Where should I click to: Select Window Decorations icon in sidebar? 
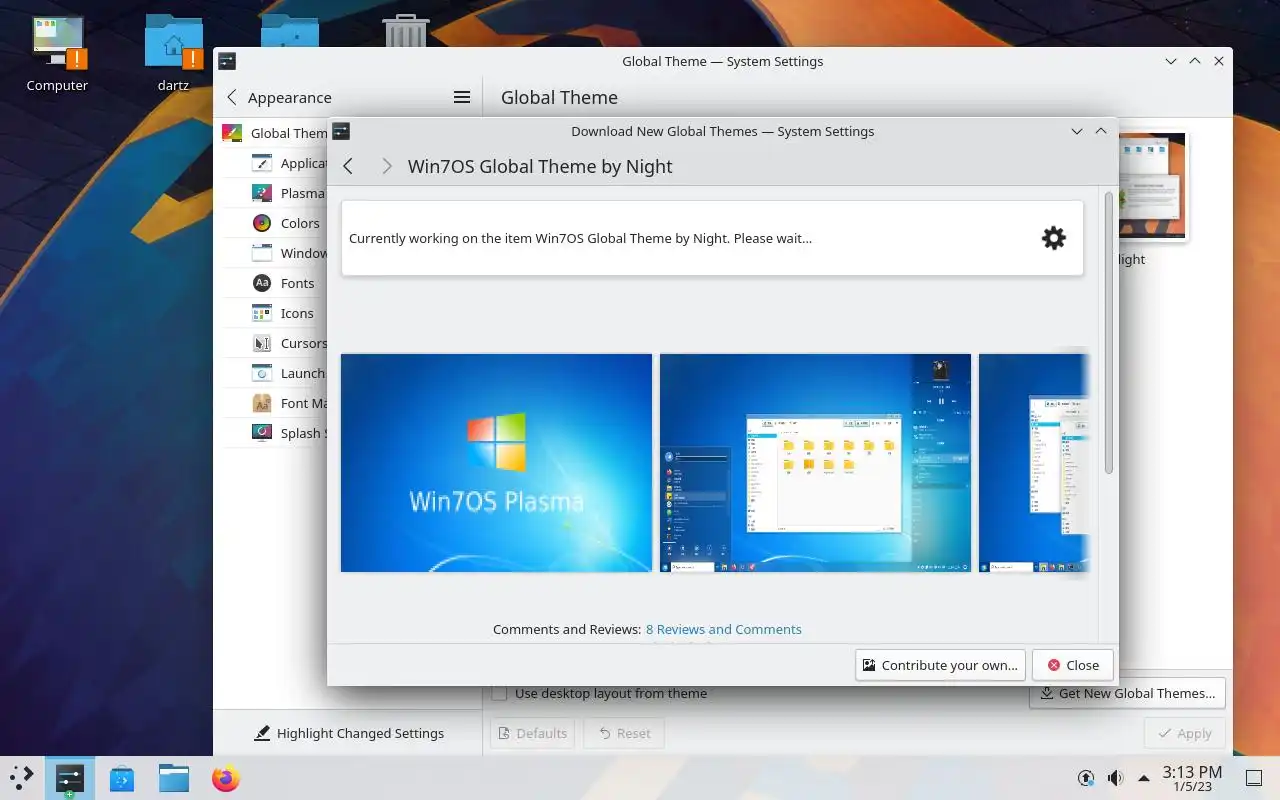[262, 253]
